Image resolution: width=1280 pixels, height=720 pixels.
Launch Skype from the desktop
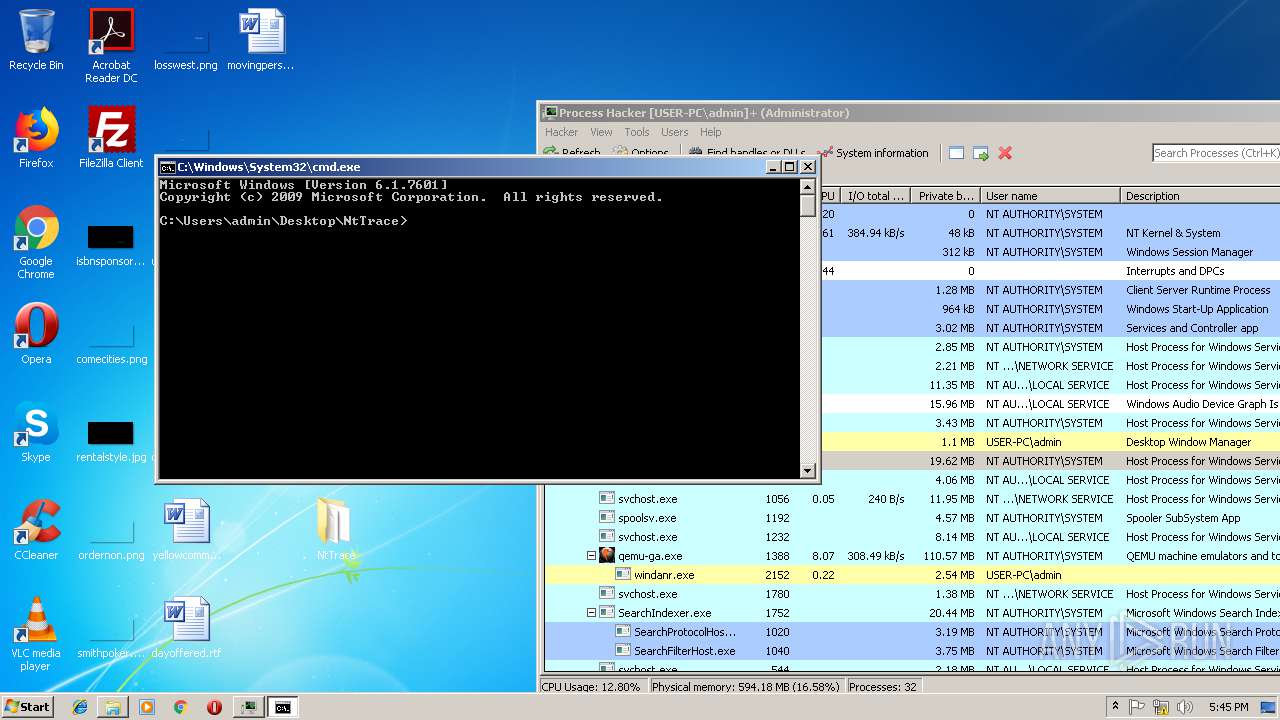(x=36, y=432)
